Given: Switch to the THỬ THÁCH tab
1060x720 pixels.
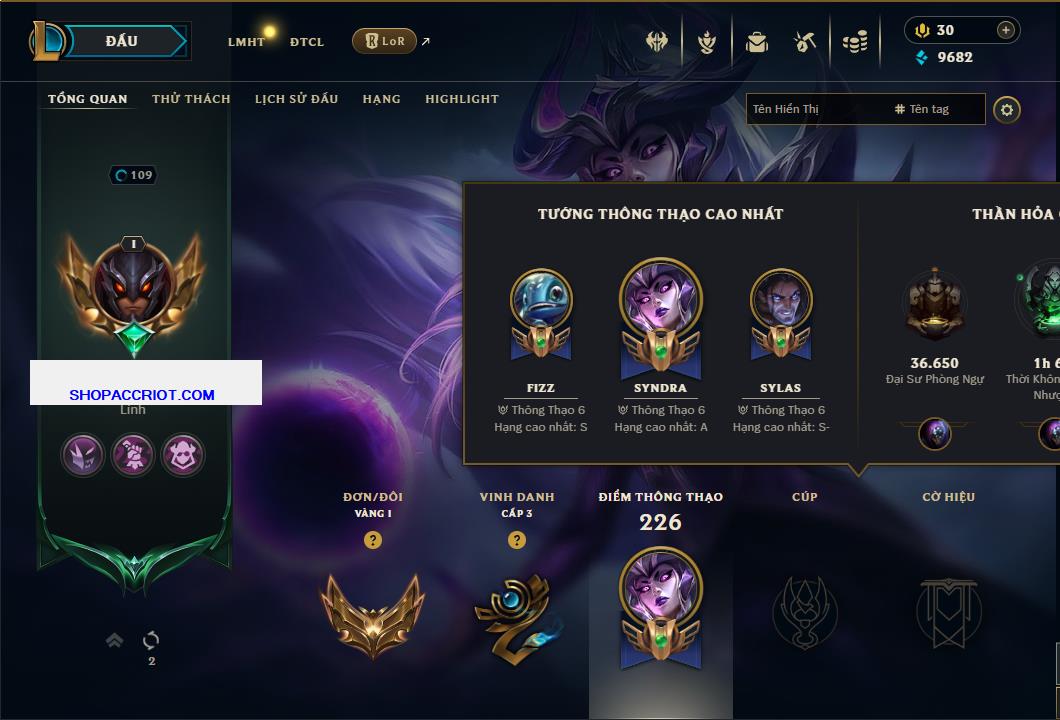Looking at the screenshot, I should pyautogui.click(x=191, y=99).
